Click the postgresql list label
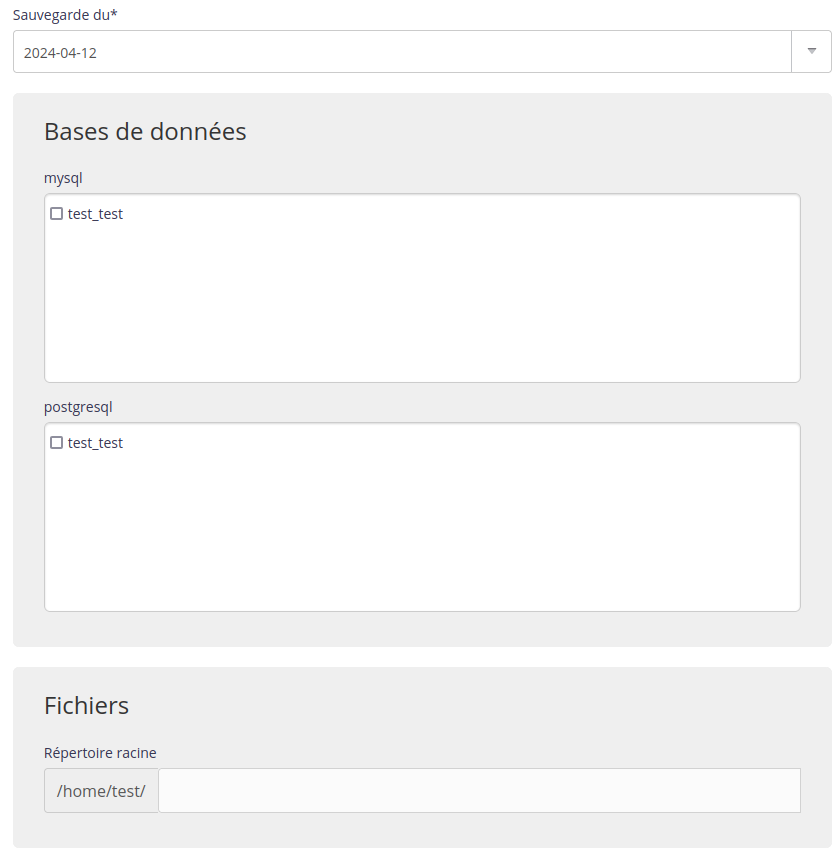This screenshot has height=855, width=840. [x=77, y=407]
